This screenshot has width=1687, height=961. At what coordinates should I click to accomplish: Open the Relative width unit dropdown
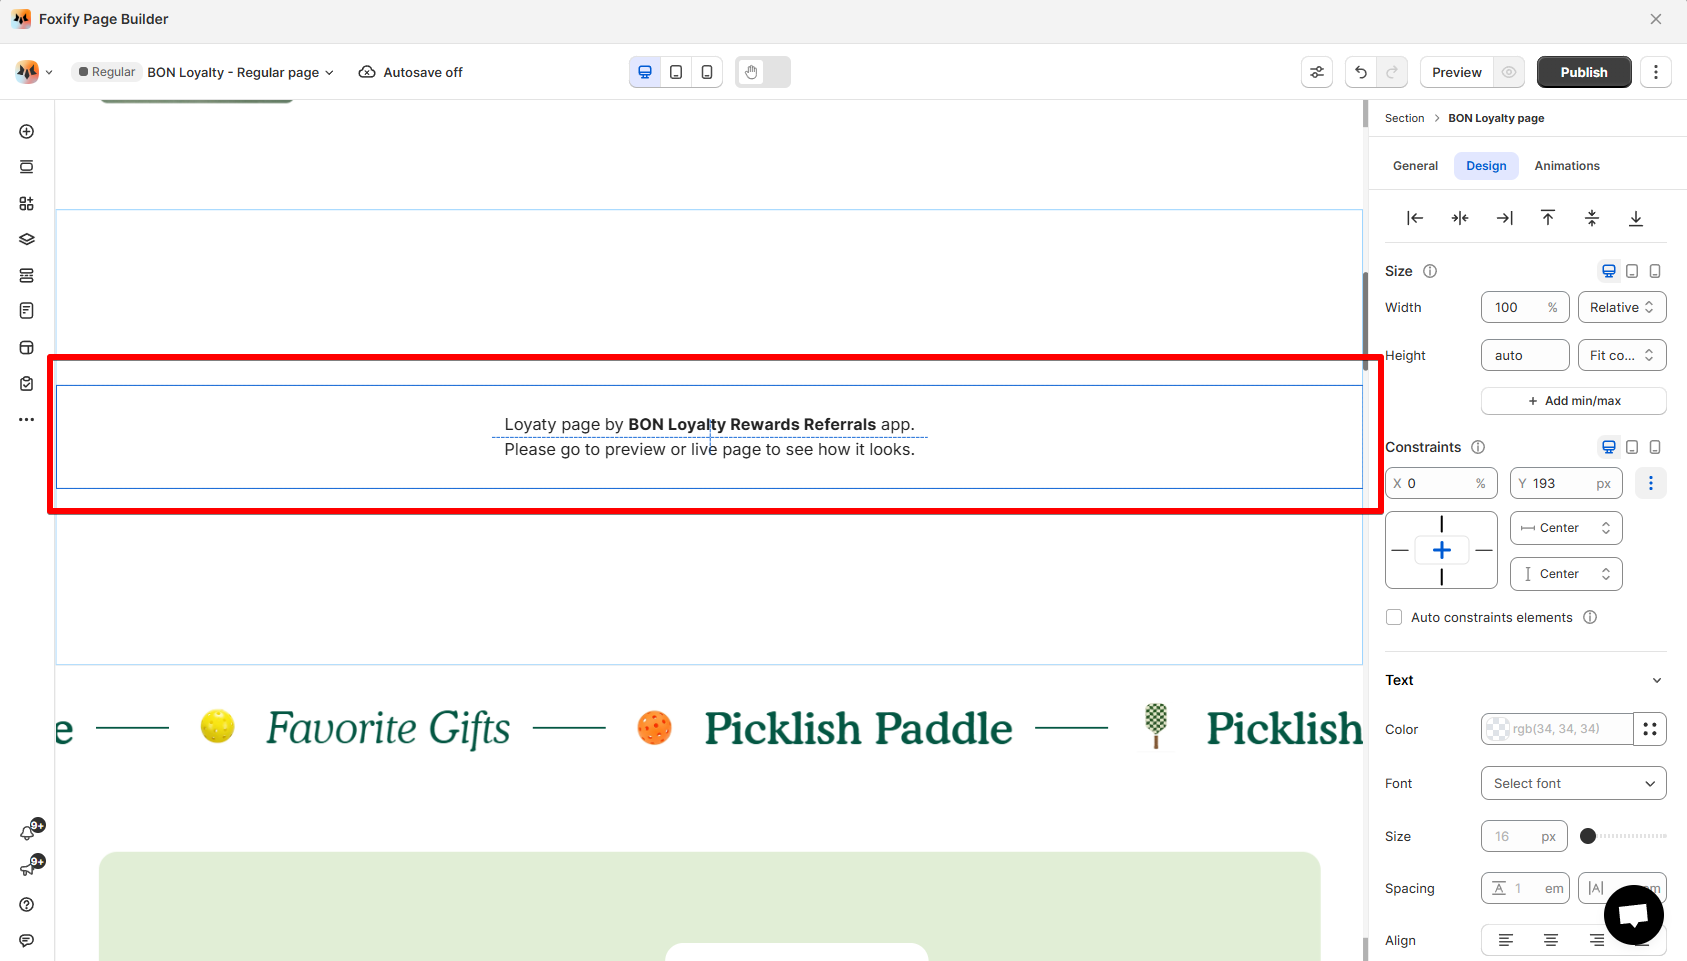(x=1622, y=308)
